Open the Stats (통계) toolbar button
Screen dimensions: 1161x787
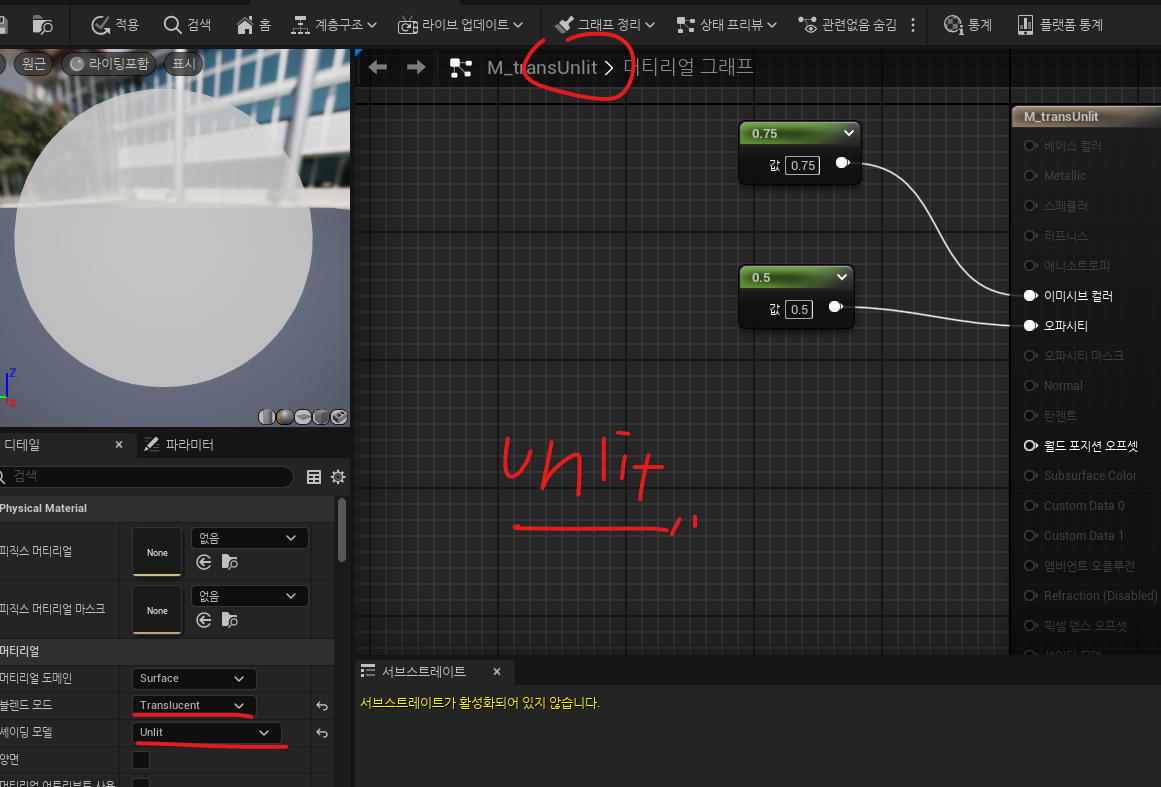[x=968, y=25]
